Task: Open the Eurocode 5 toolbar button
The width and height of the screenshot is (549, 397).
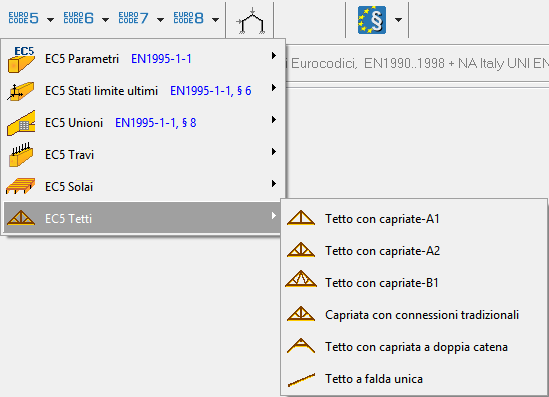Action: click(23, 18)
